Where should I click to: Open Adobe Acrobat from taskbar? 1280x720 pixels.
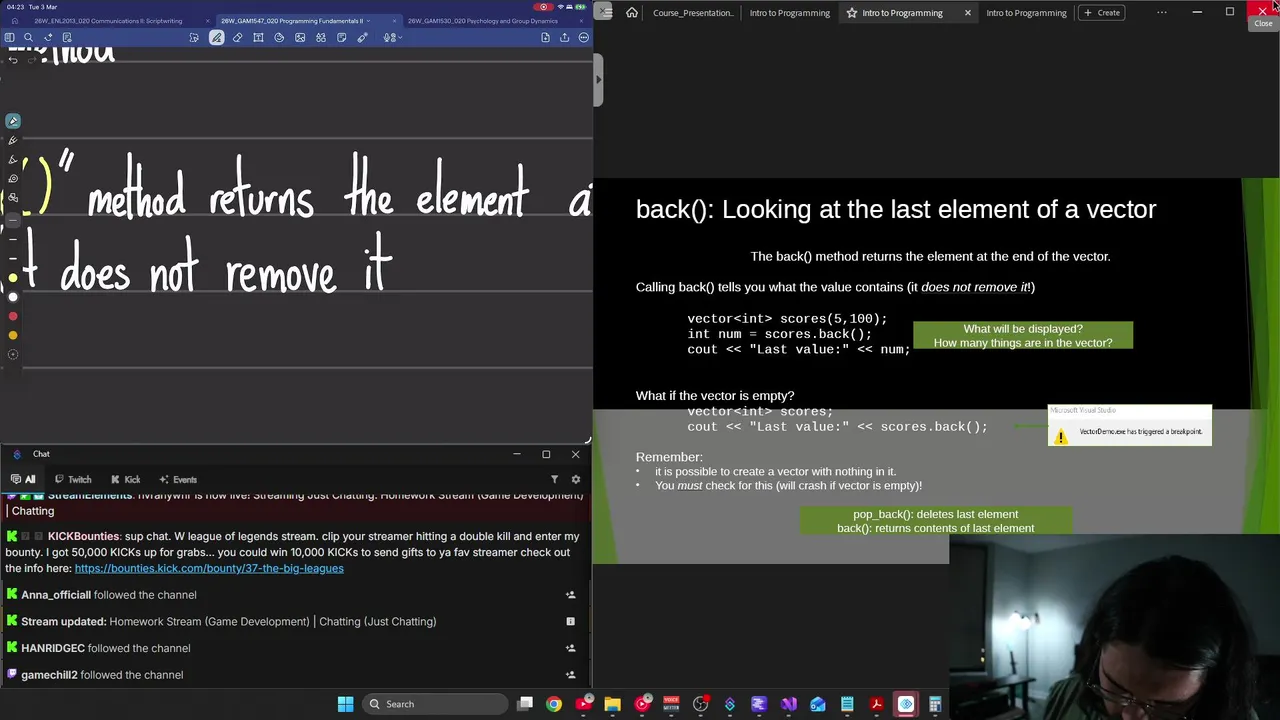pyautogui.click(x=876, y=704)
